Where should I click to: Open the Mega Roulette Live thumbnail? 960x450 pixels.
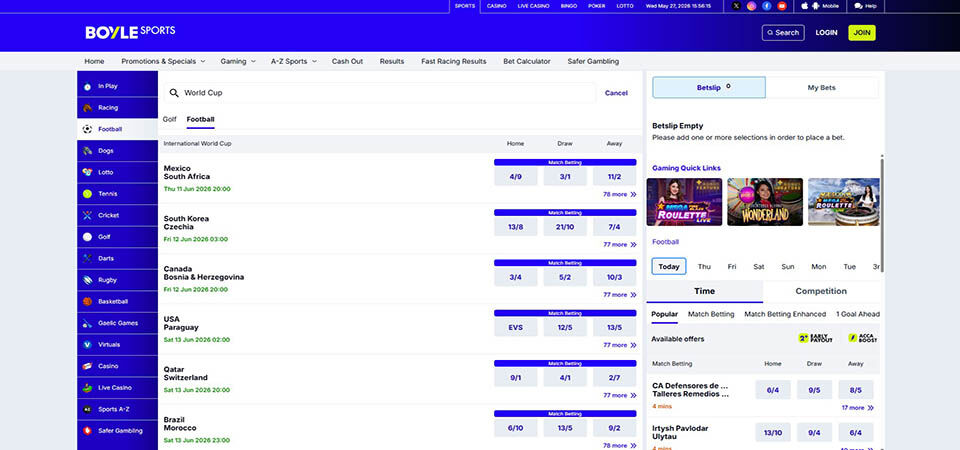pos(684,202)
